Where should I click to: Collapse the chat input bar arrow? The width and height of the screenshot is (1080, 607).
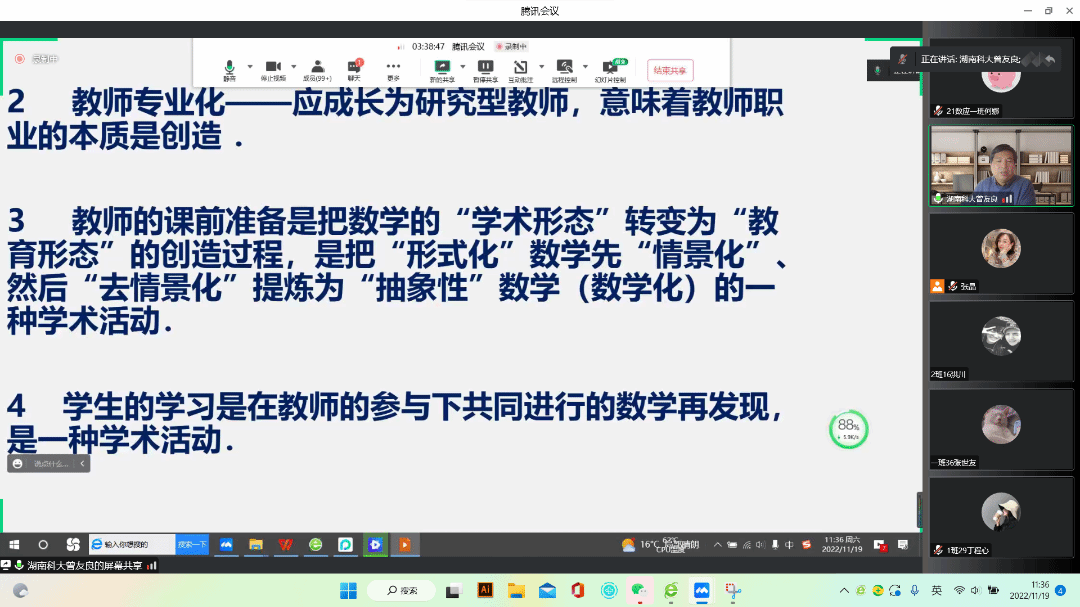coord(83,463)
